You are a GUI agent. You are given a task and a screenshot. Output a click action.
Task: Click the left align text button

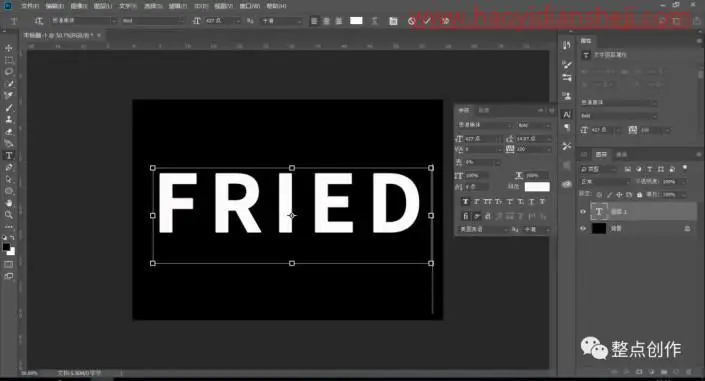coord(314,21)
